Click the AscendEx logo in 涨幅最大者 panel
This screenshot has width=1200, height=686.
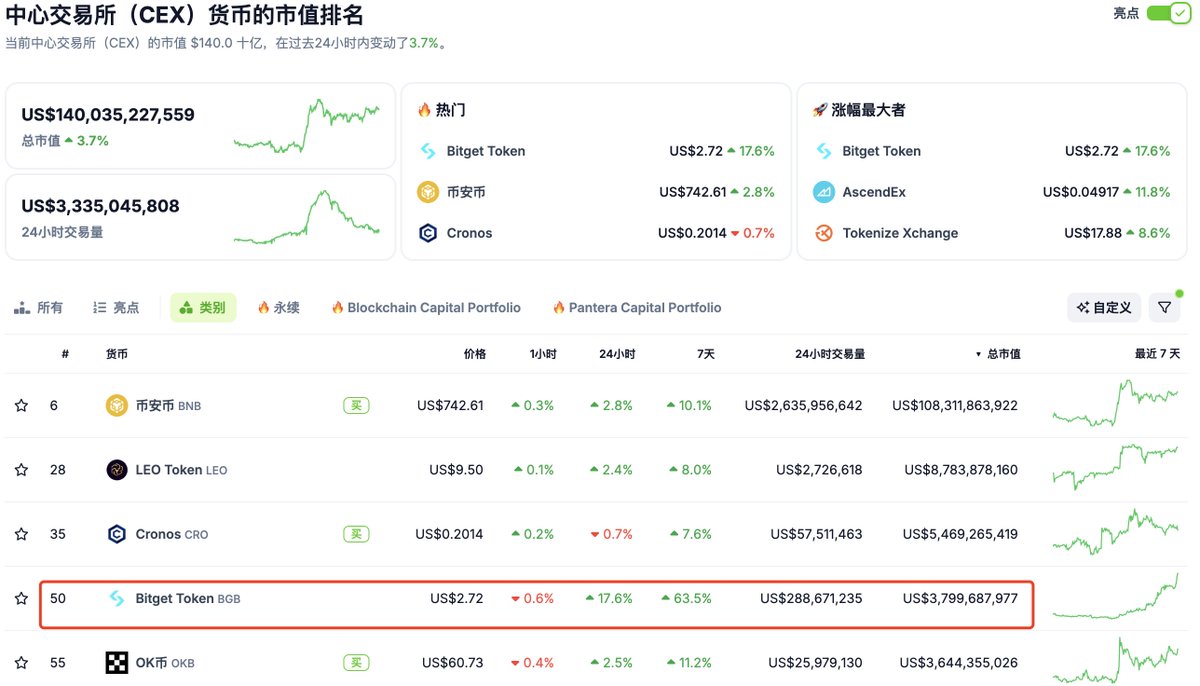[822, 192]
